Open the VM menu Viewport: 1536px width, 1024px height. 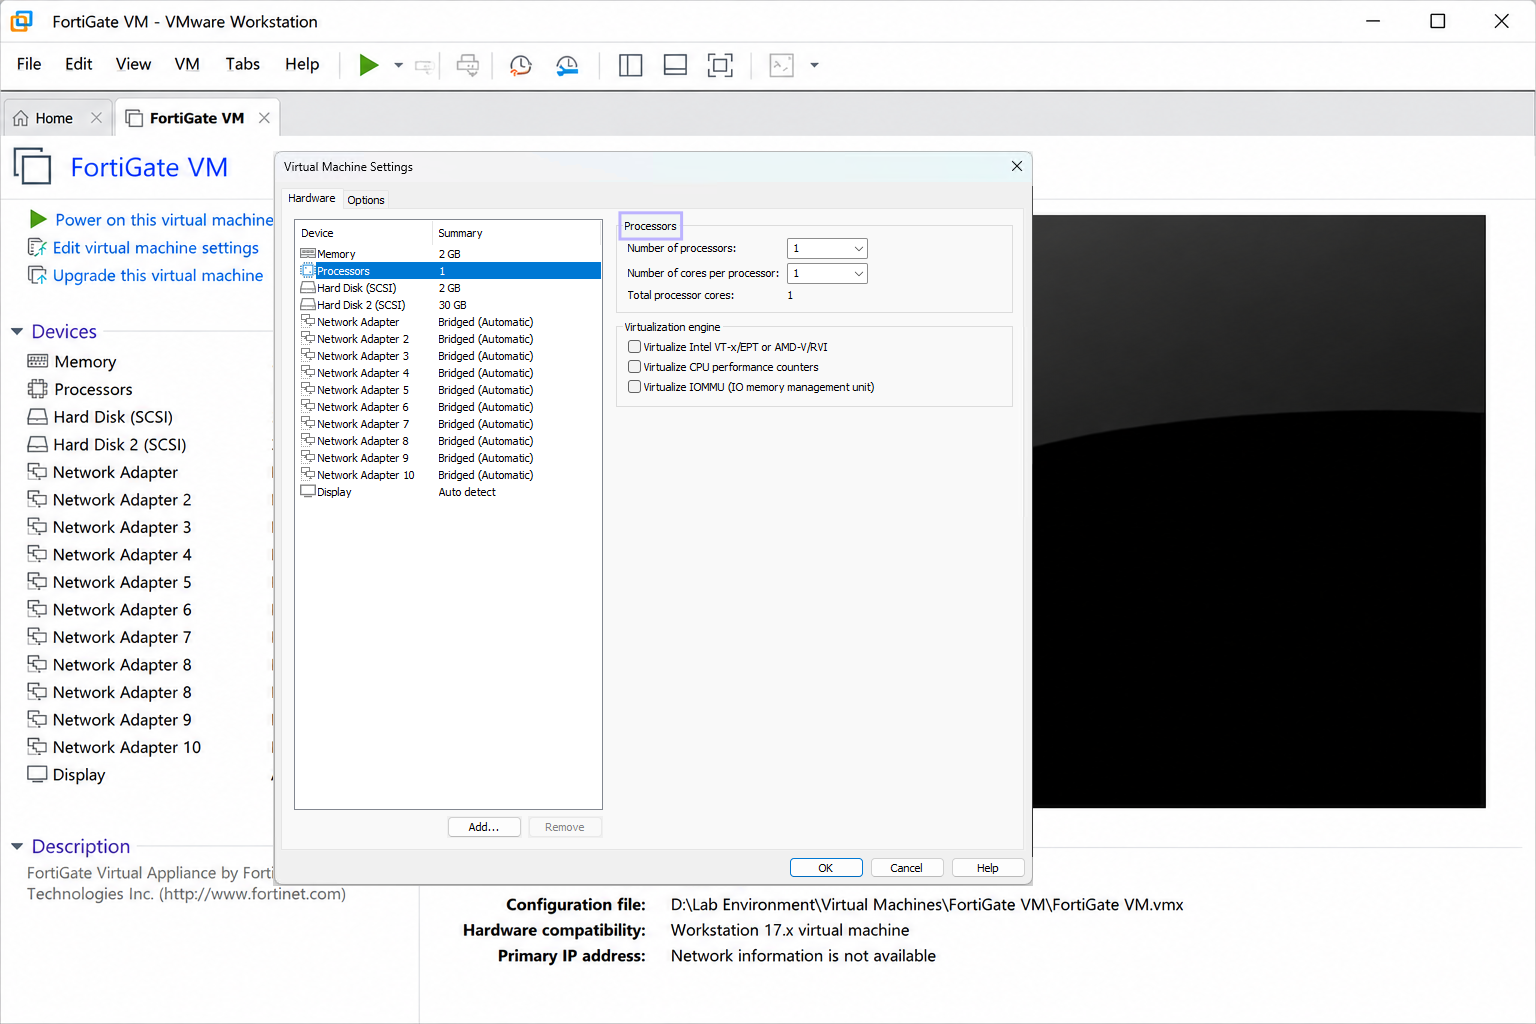[187, 64]
